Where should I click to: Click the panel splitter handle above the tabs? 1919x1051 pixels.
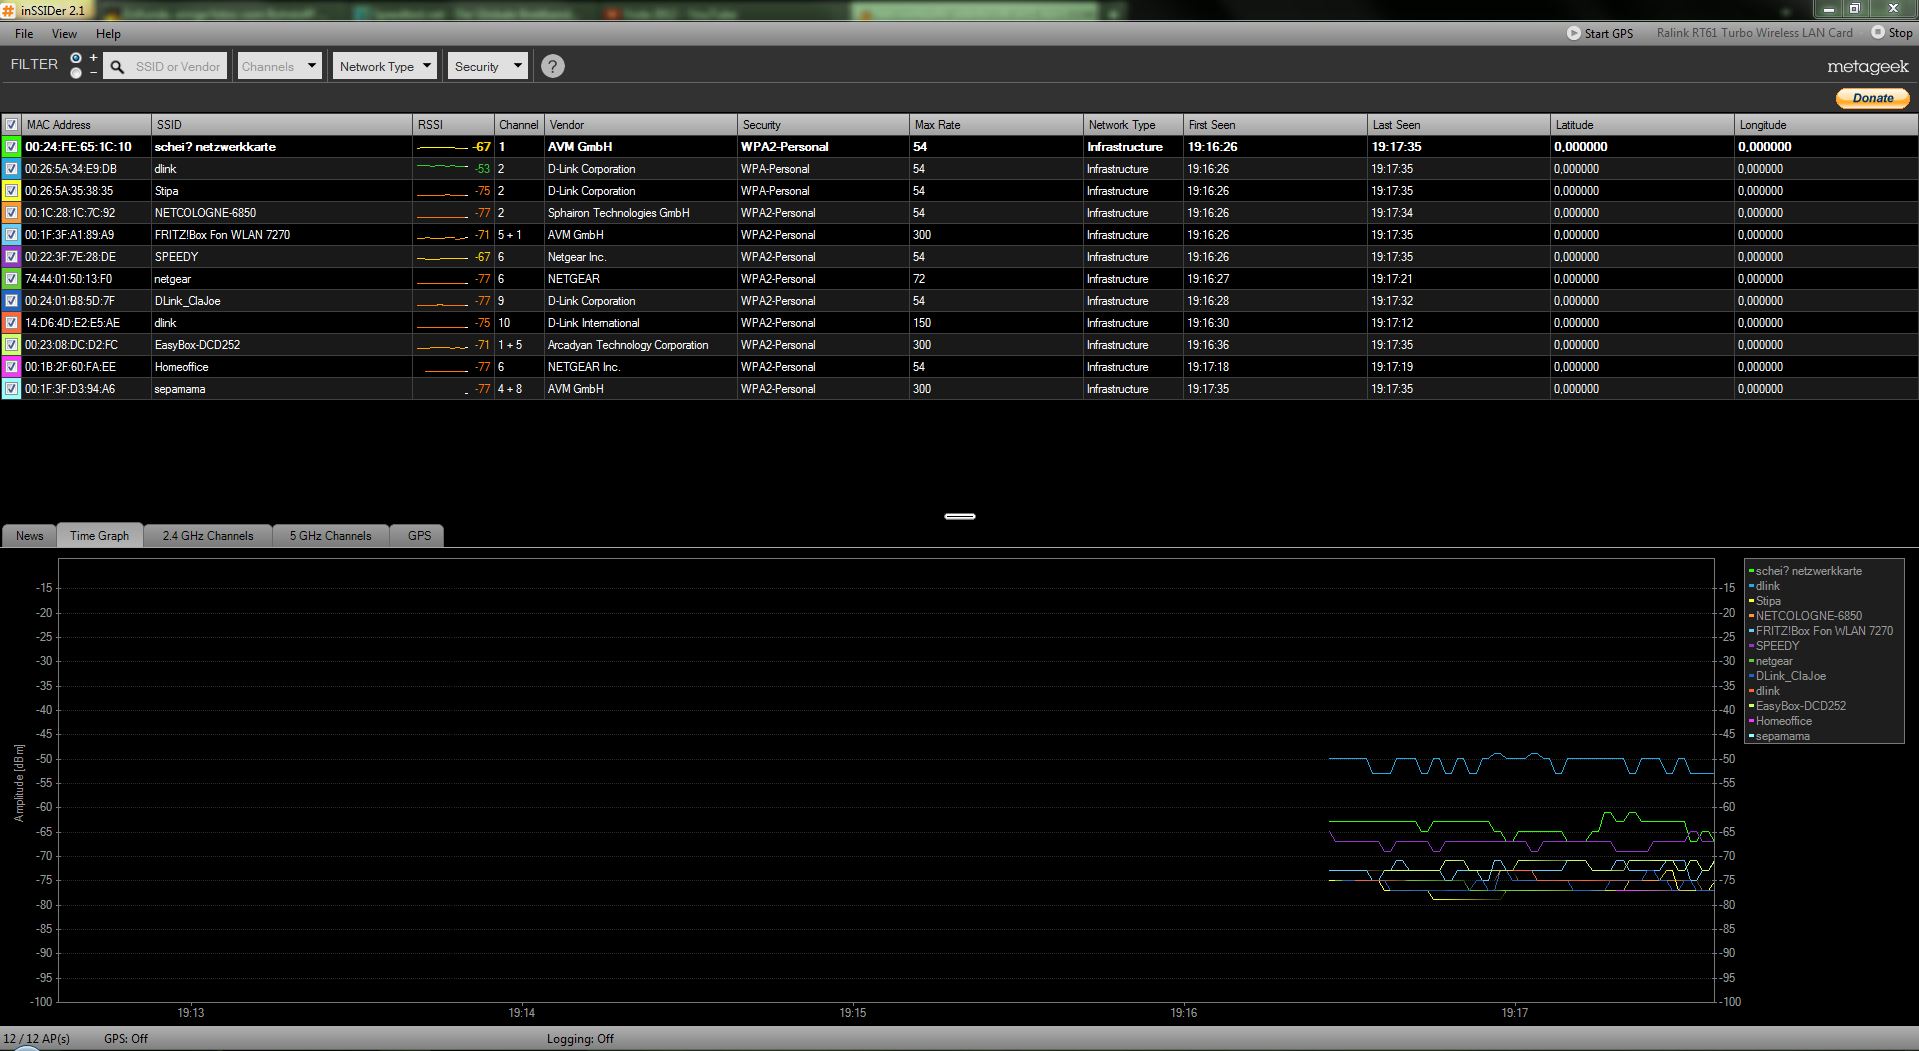point(959,516)
